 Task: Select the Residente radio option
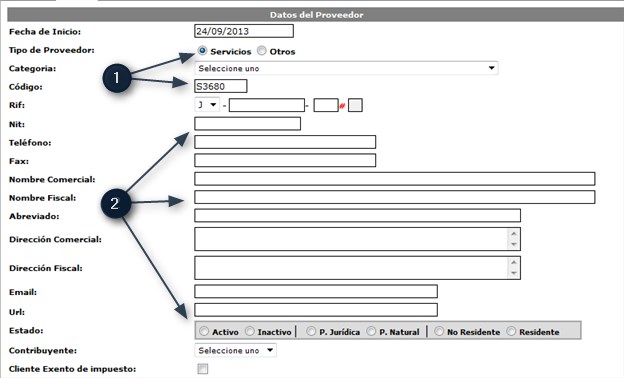[x=511, y=331]
